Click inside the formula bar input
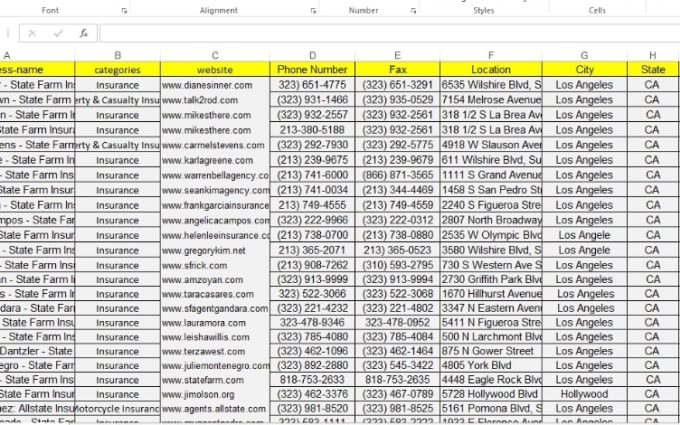Viewport: 680px width, 425px height. [389, 33]
